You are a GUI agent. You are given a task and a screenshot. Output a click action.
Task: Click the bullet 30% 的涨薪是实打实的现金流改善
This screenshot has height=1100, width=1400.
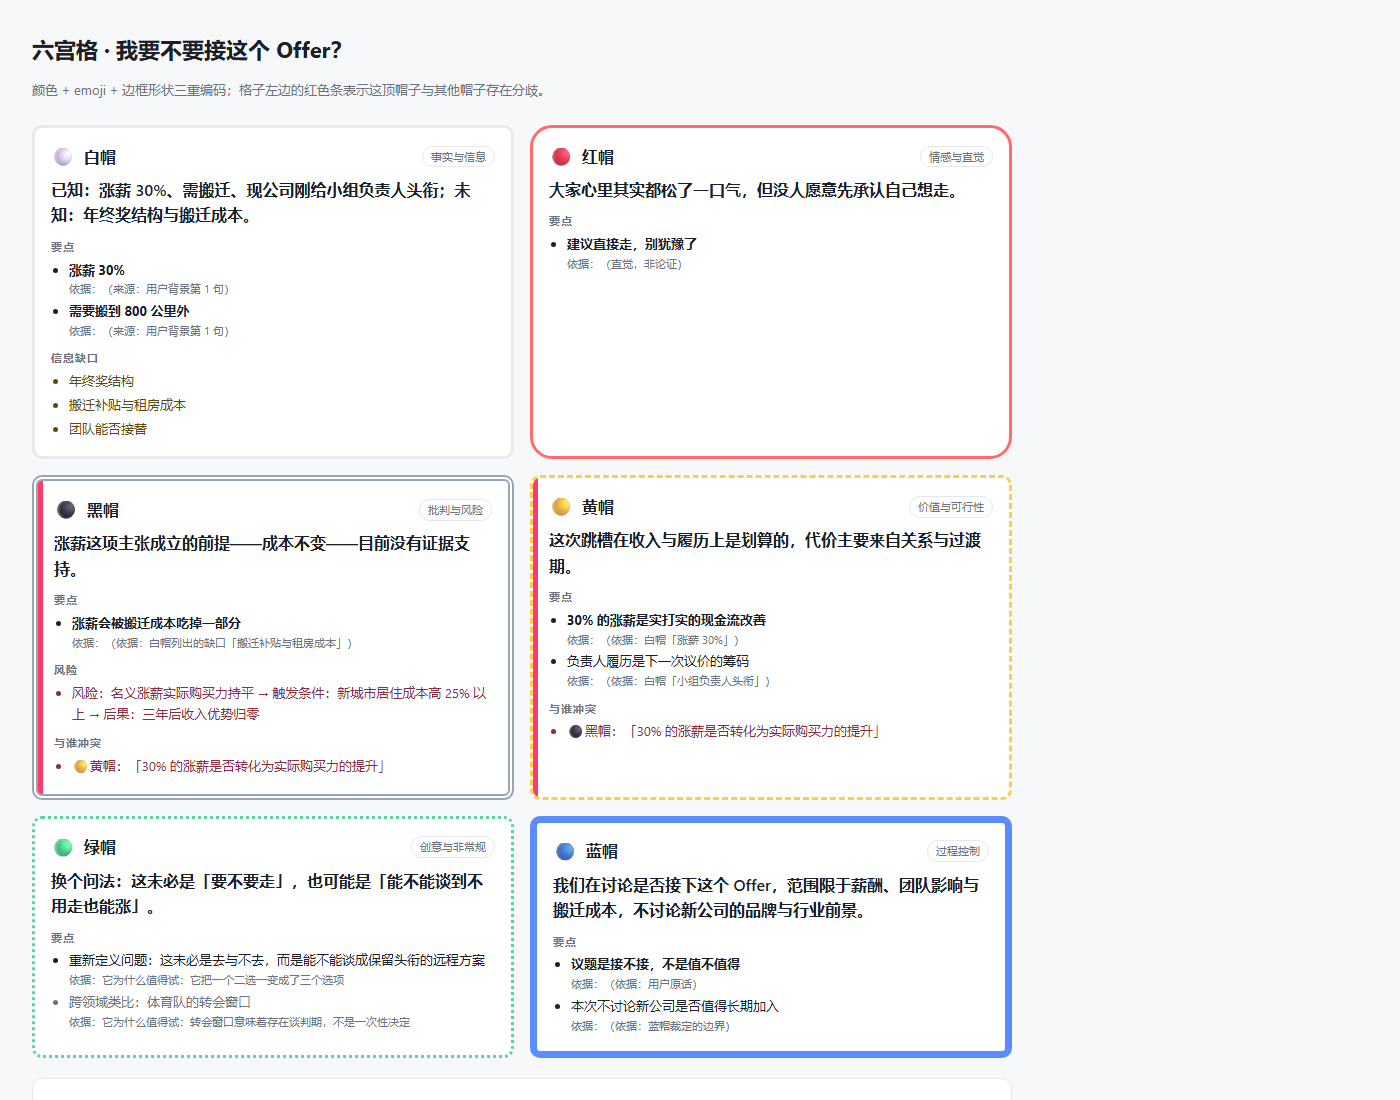tap(666, 620)
